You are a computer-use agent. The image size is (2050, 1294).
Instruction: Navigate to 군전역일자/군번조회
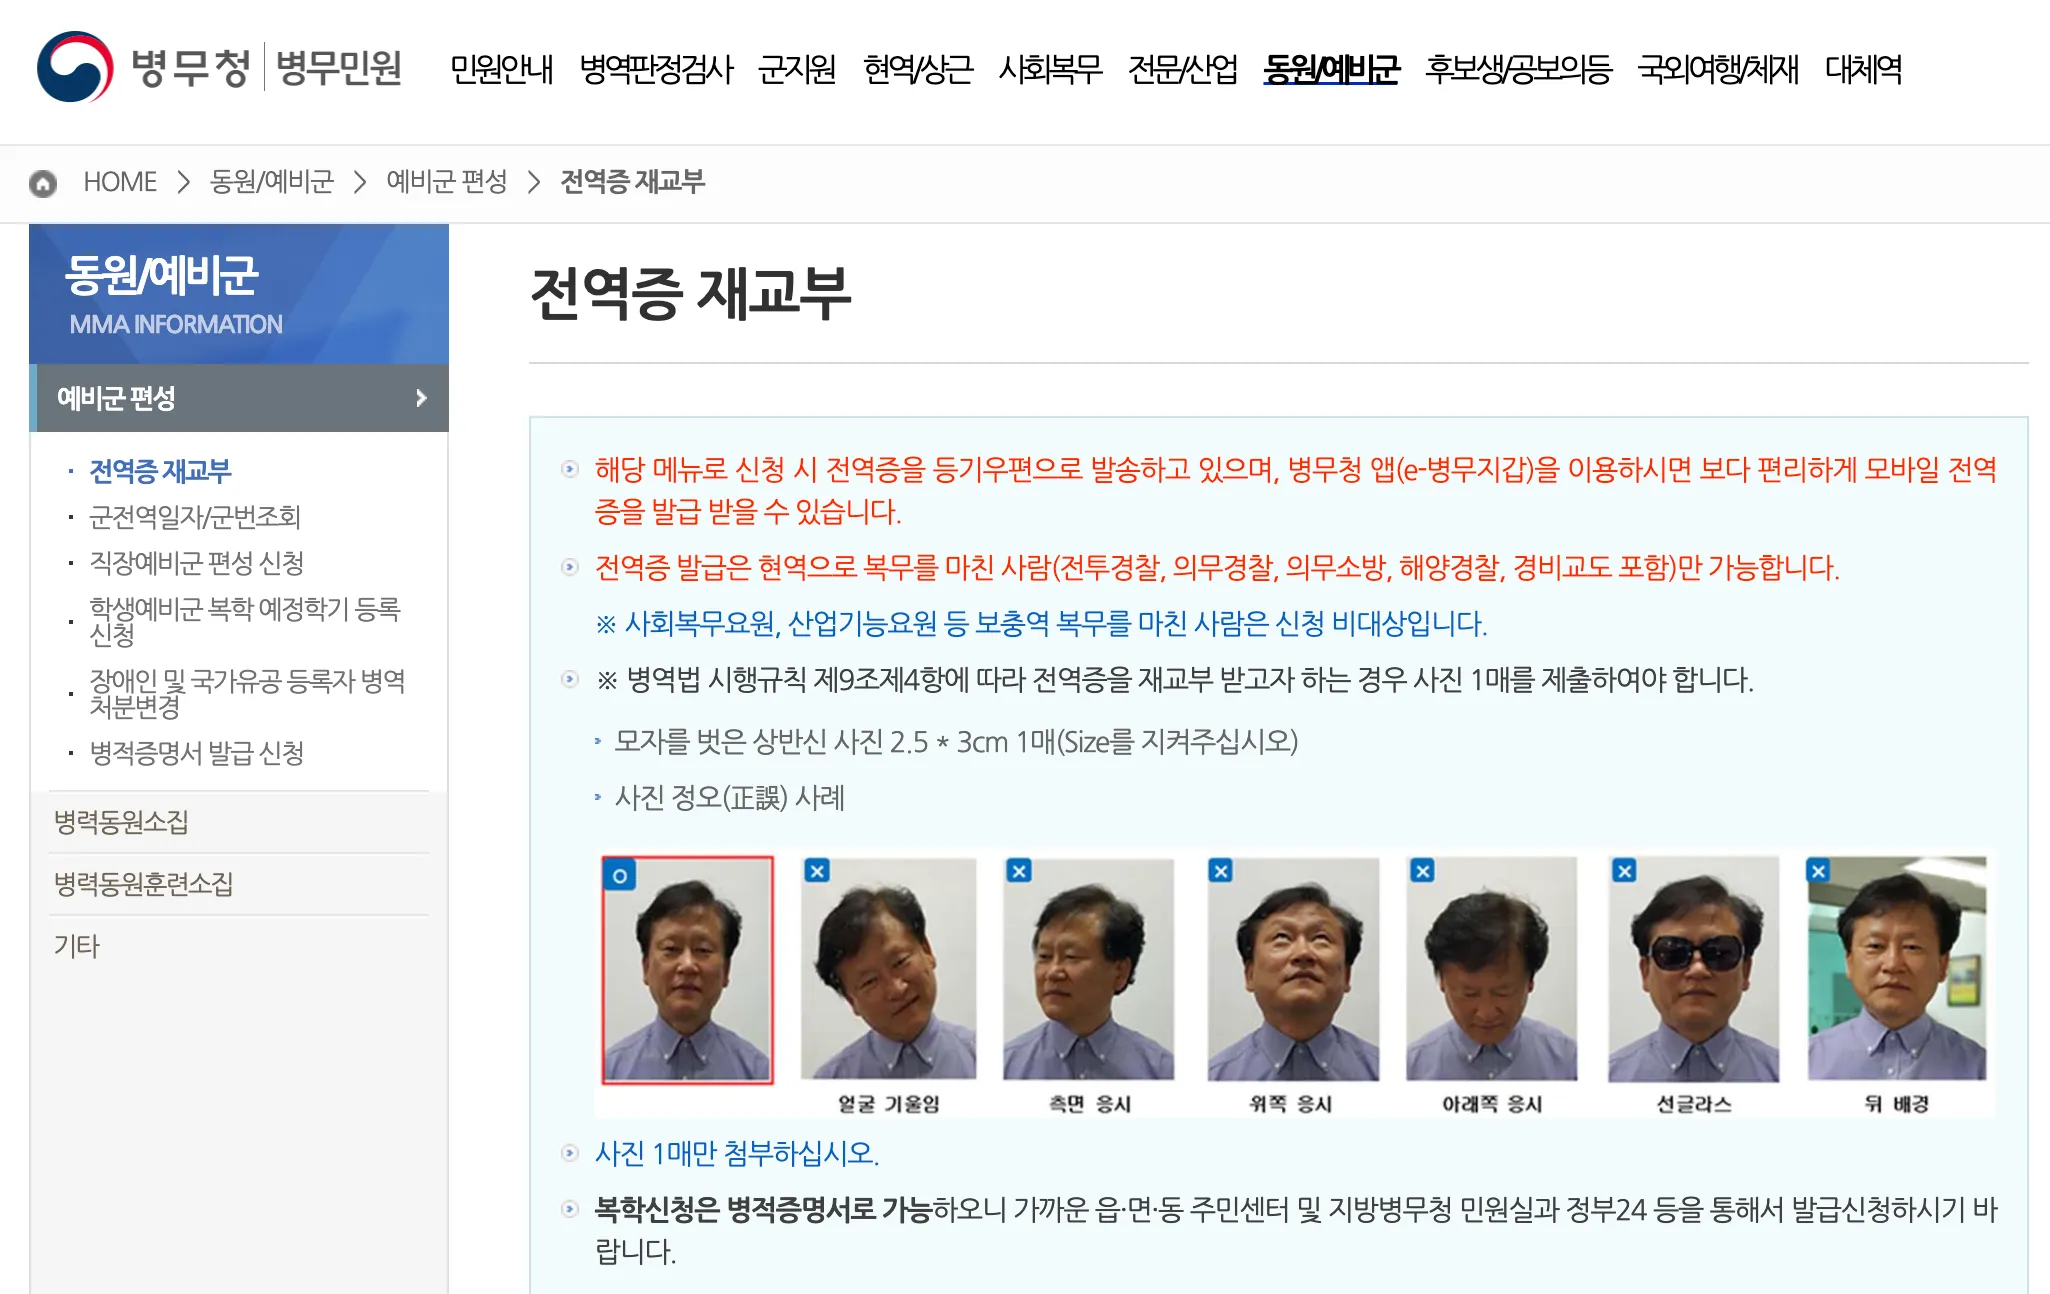coord(196,517)
